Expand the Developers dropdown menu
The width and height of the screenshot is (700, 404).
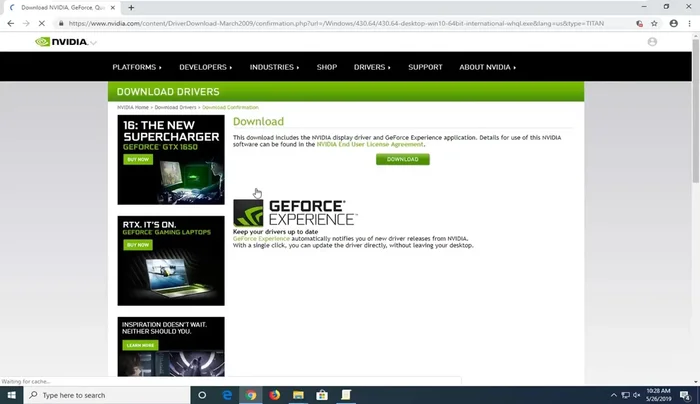[x=205, y=67]
